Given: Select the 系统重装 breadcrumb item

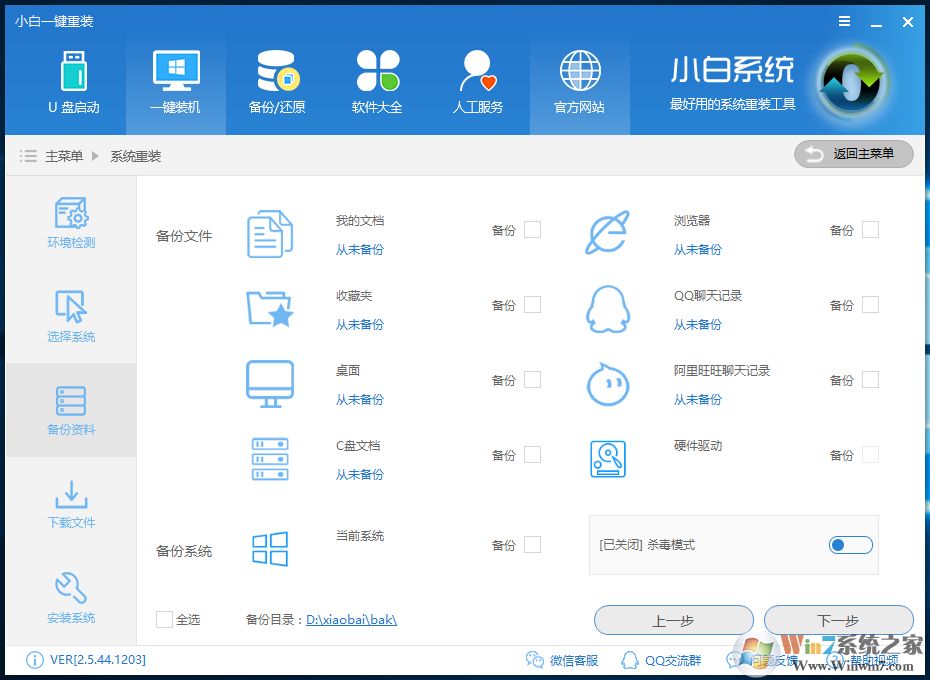Looking at the screenshot, I should tap(137, 156).
